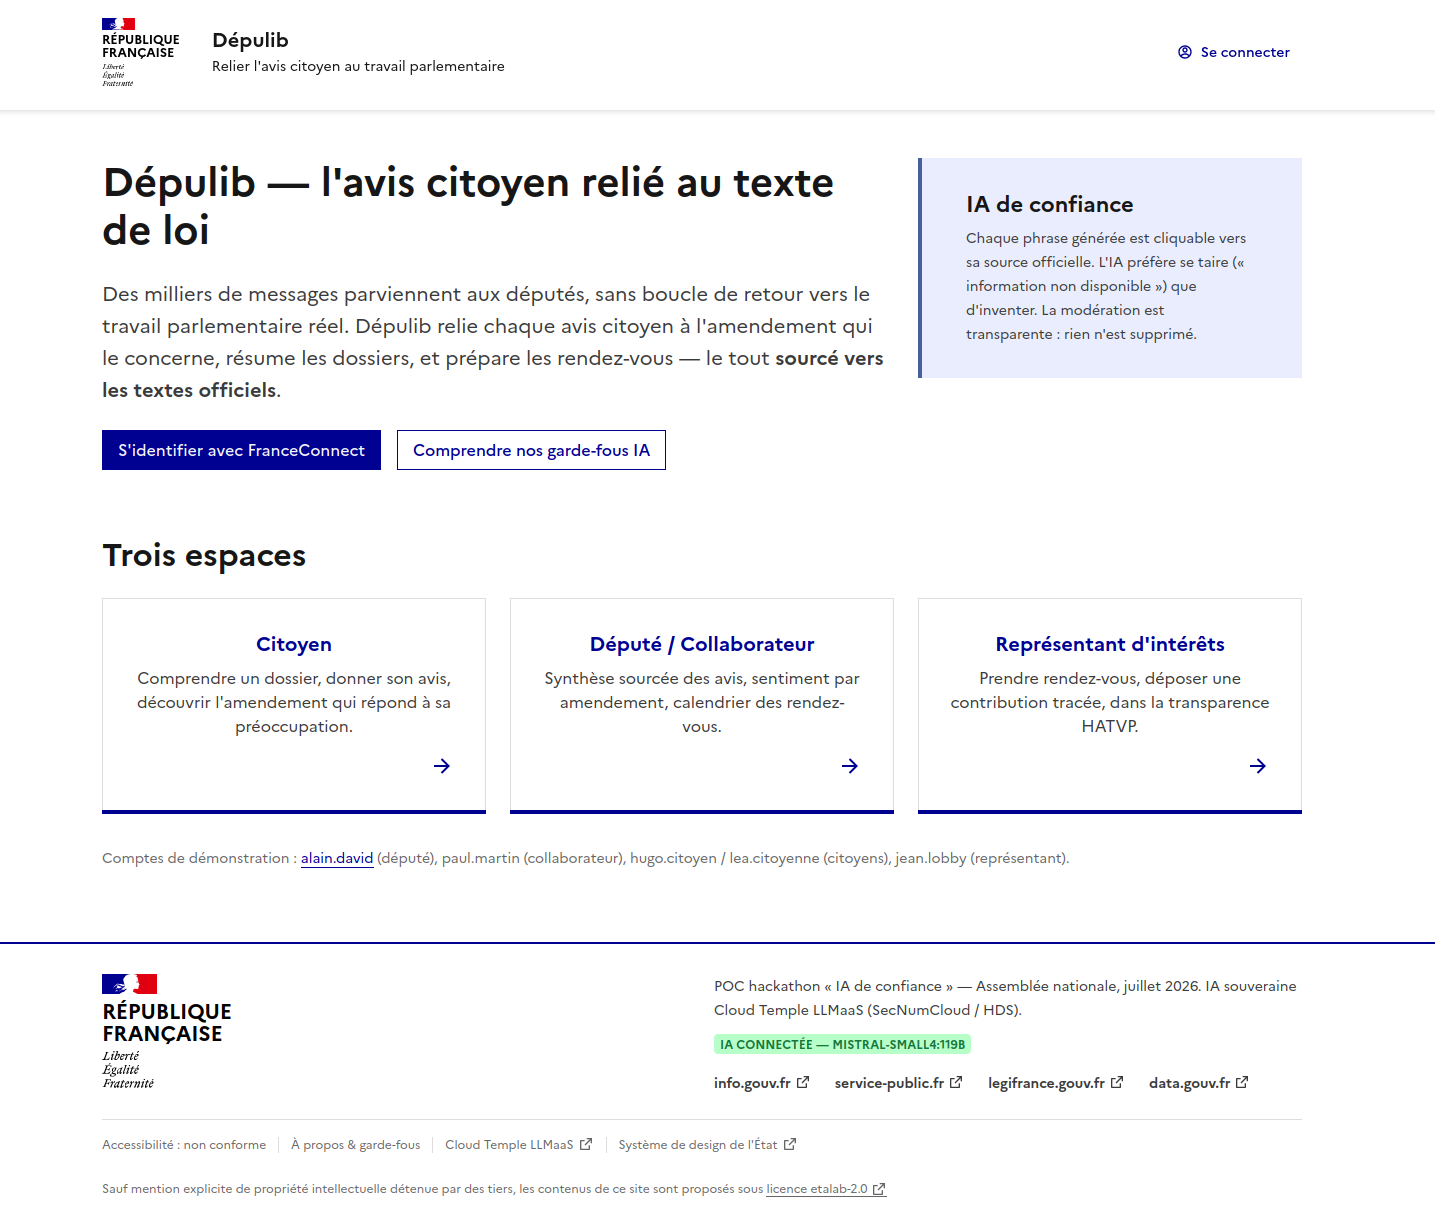The height and width of the screenshot is (1210, 1435).
Task: Click the République Française footer logo
Action: [167, 1032]
